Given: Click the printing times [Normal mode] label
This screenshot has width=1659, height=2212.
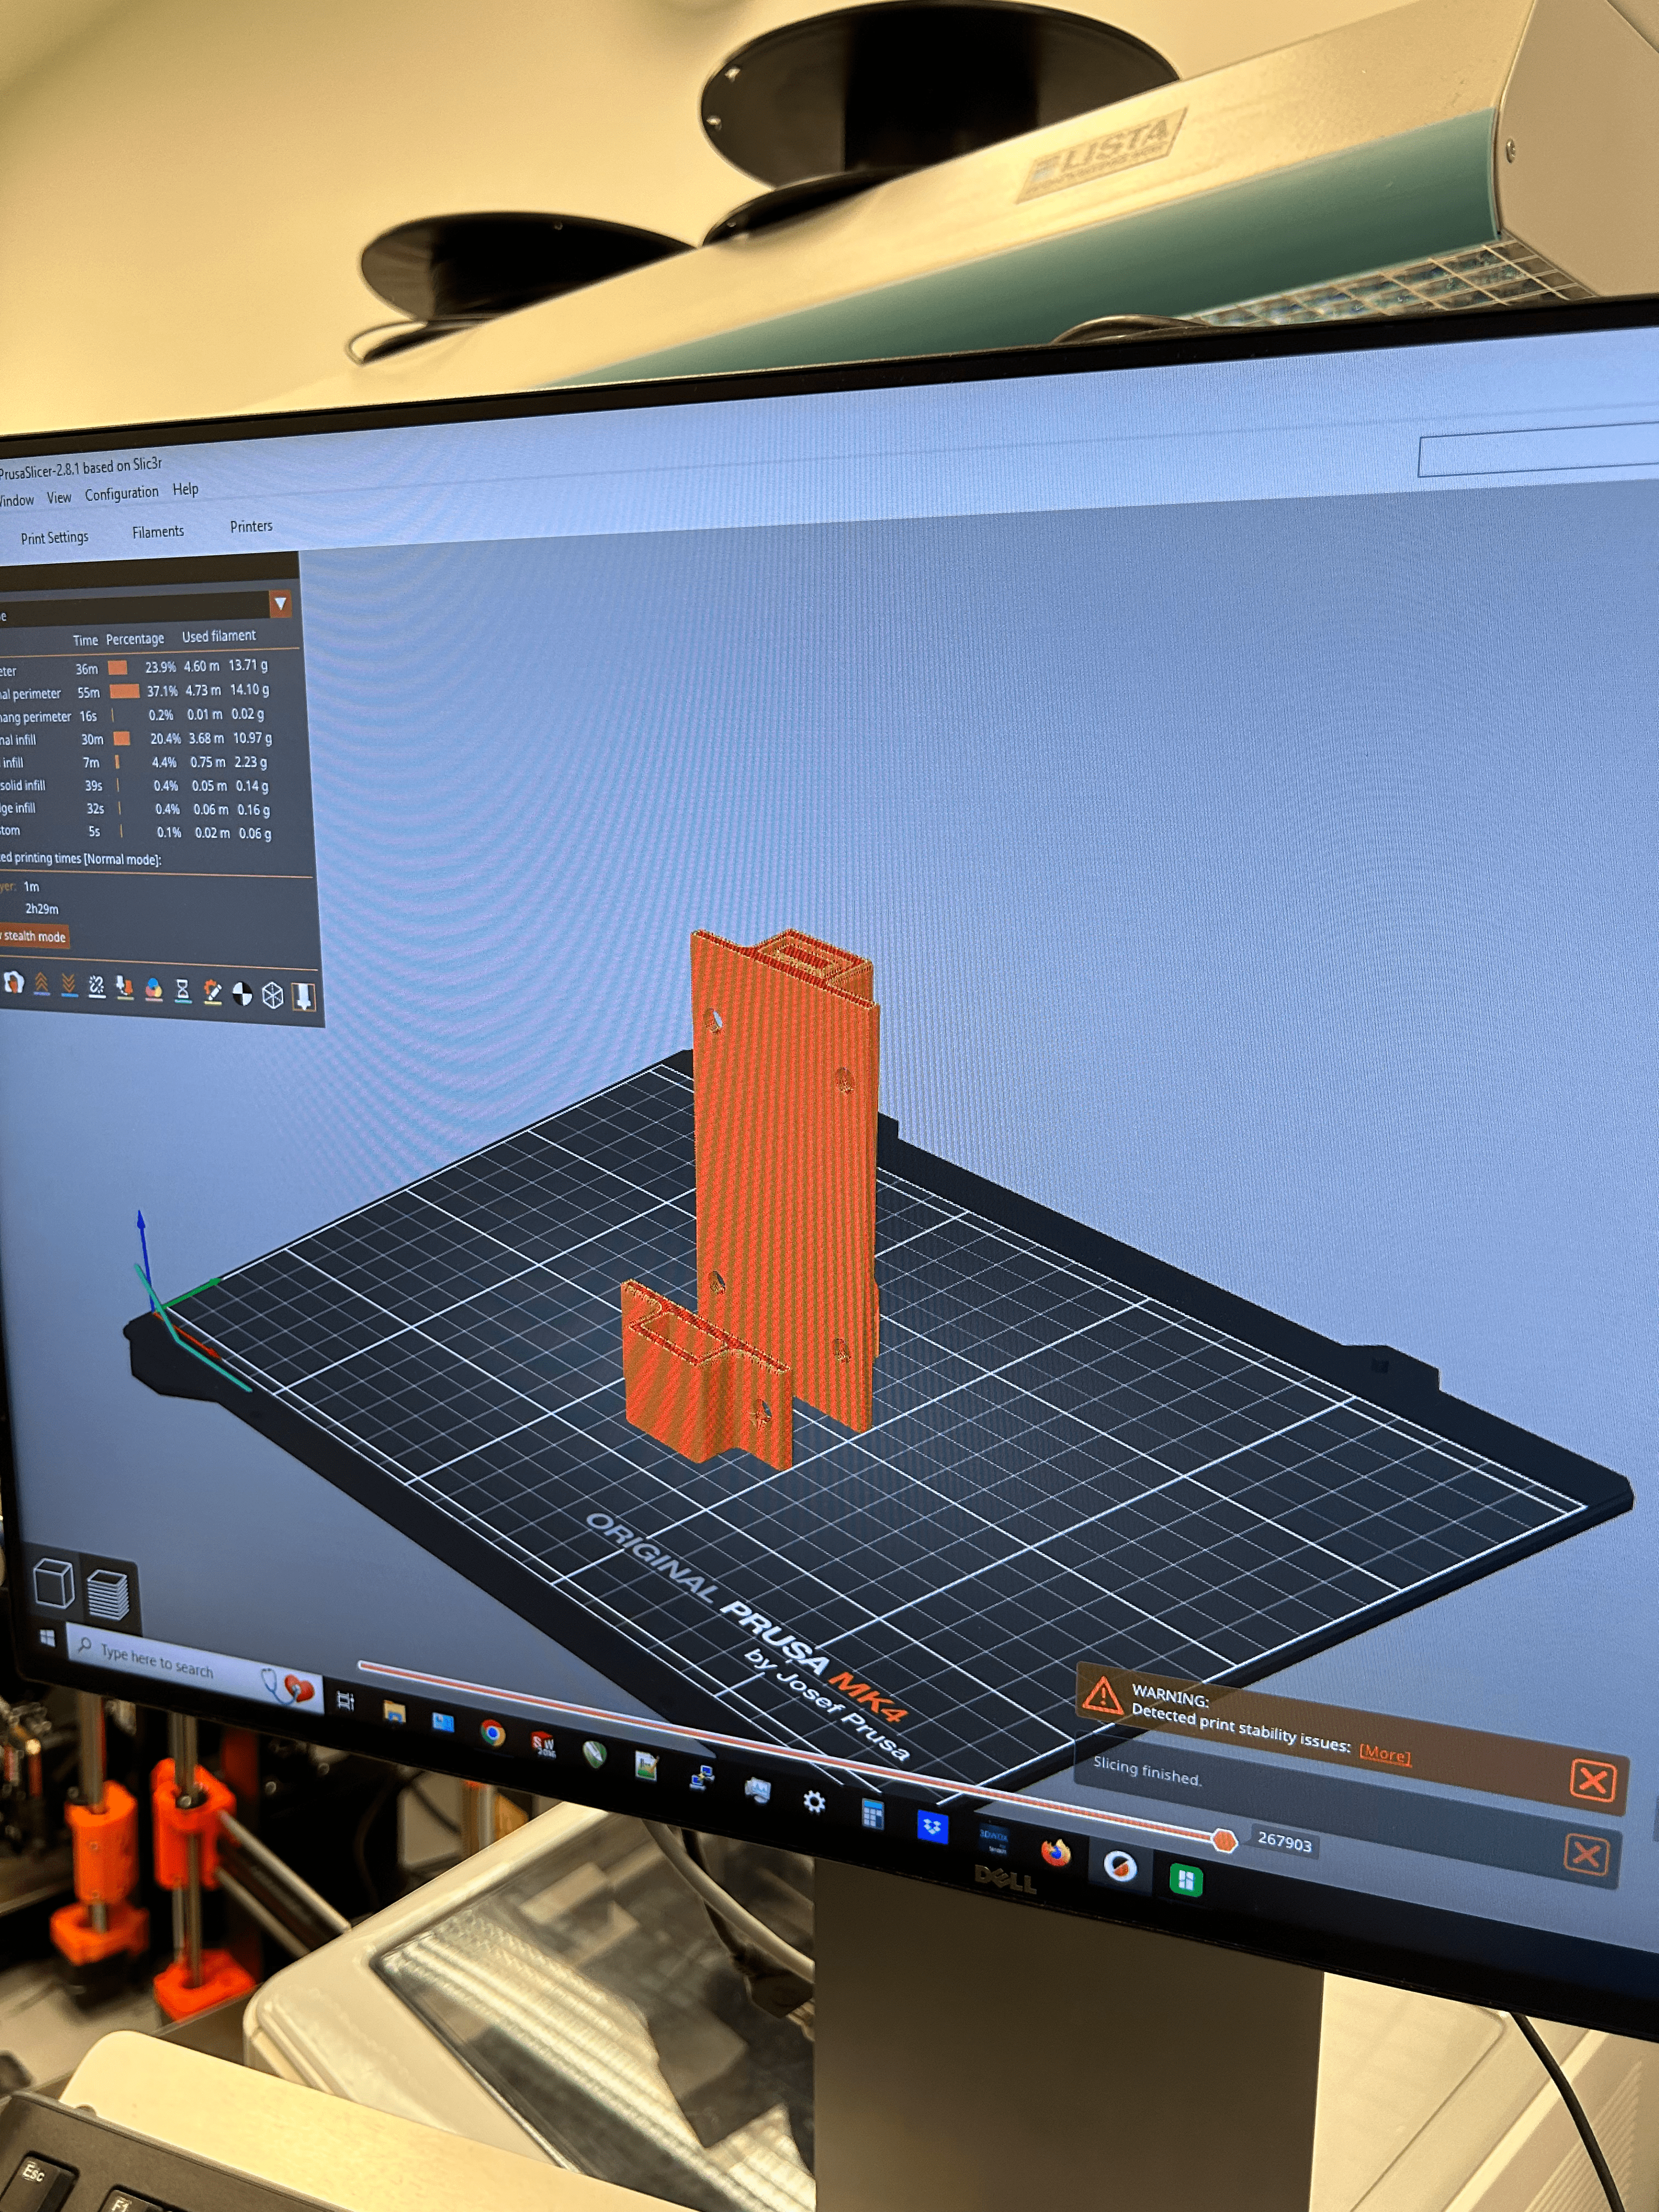Looking at the screenshot, I should (x=81, y=859).
